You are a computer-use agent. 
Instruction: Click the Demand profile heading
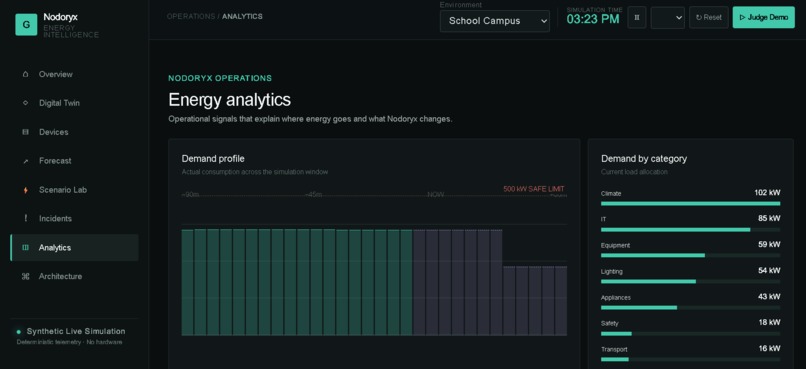coord(213,159)
